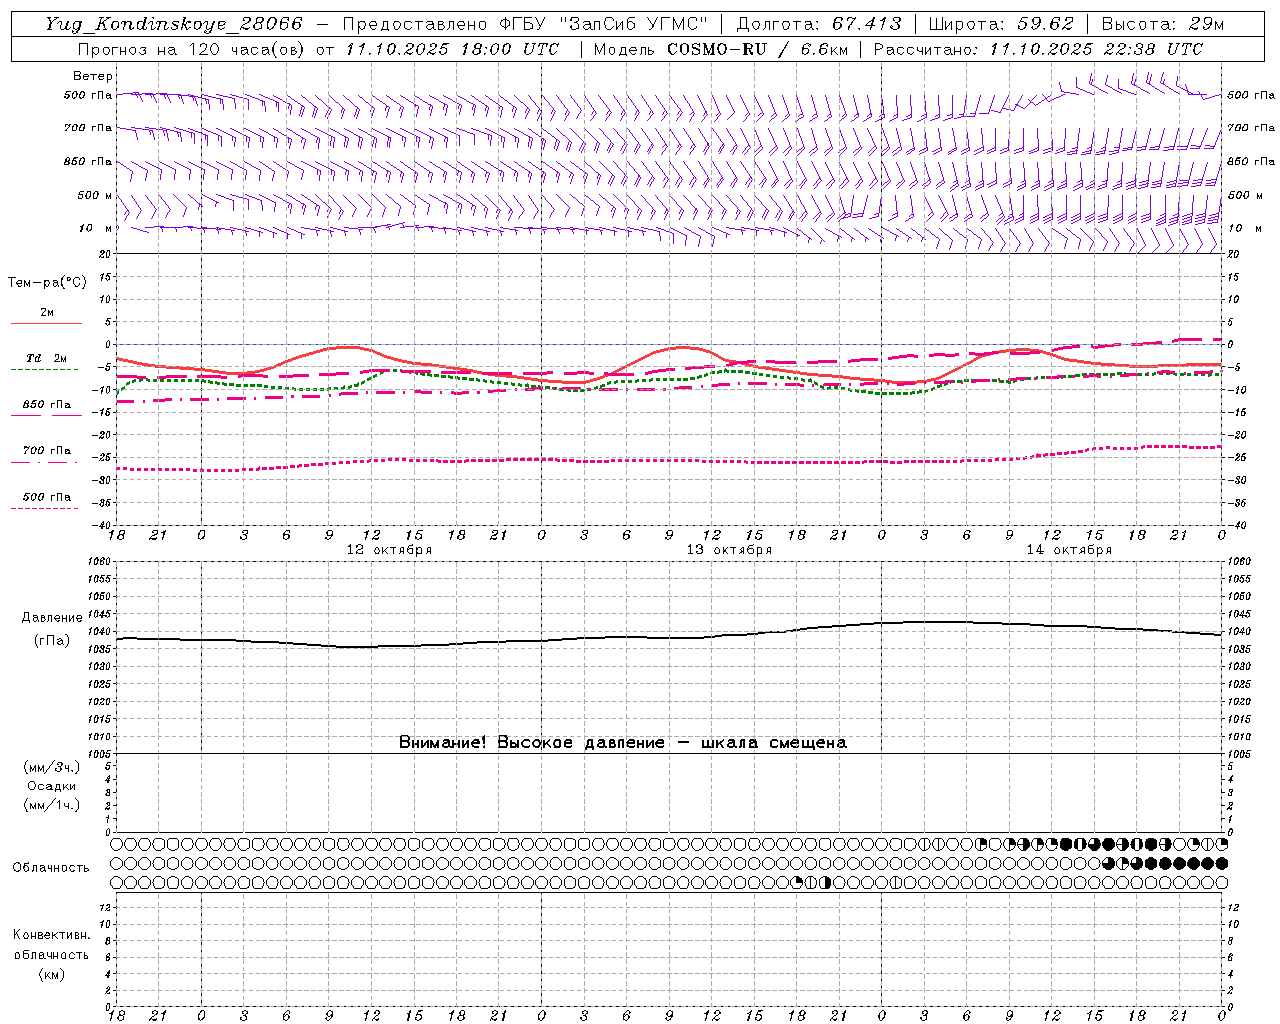This screenshot has width=1280, height=1024.
Task: Click the Осадки precipitation label
Action: click(x=52, y=786)
